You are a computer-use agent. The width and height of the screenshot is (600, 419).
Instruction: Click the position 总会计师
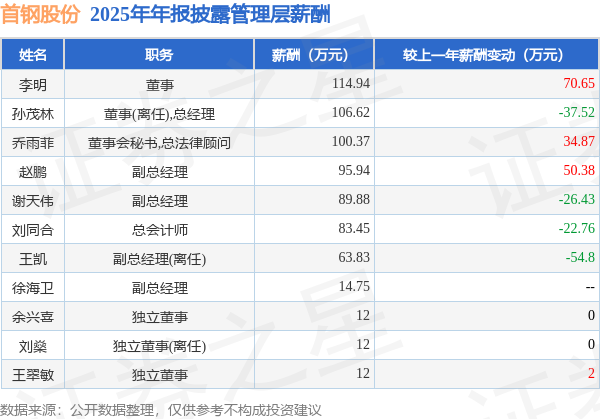coord(160,230)
